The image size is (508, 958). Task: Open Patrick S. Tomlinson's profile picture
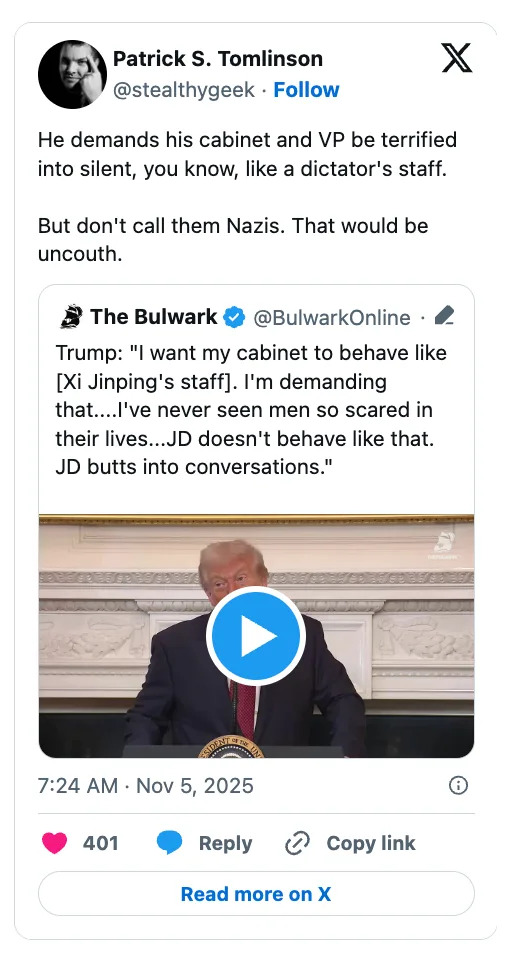click(72, 75)
